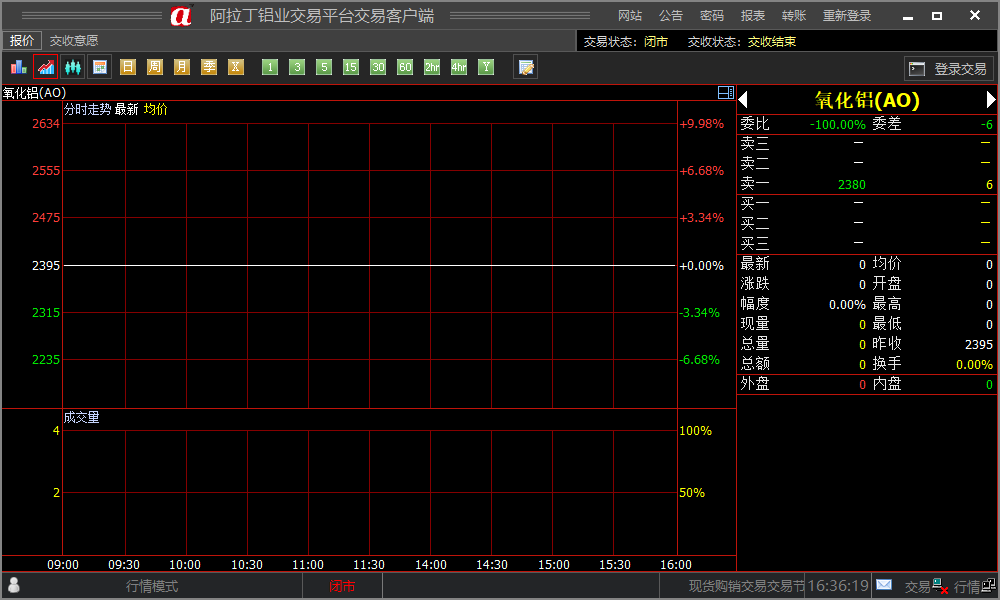Screen dimensions: 1000x600
Task: Check the 行情 connection status icon
Action: pyautogui.click(x=989, y=585)
